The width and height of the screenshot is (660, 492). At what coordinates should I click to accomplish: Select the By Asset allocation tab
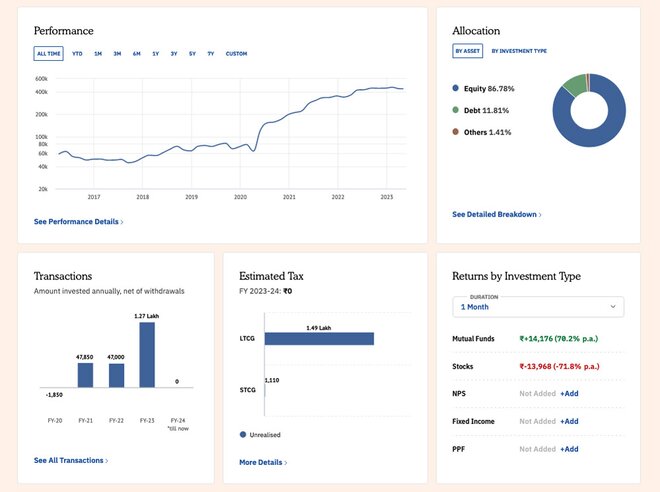(x=467, y=51)
